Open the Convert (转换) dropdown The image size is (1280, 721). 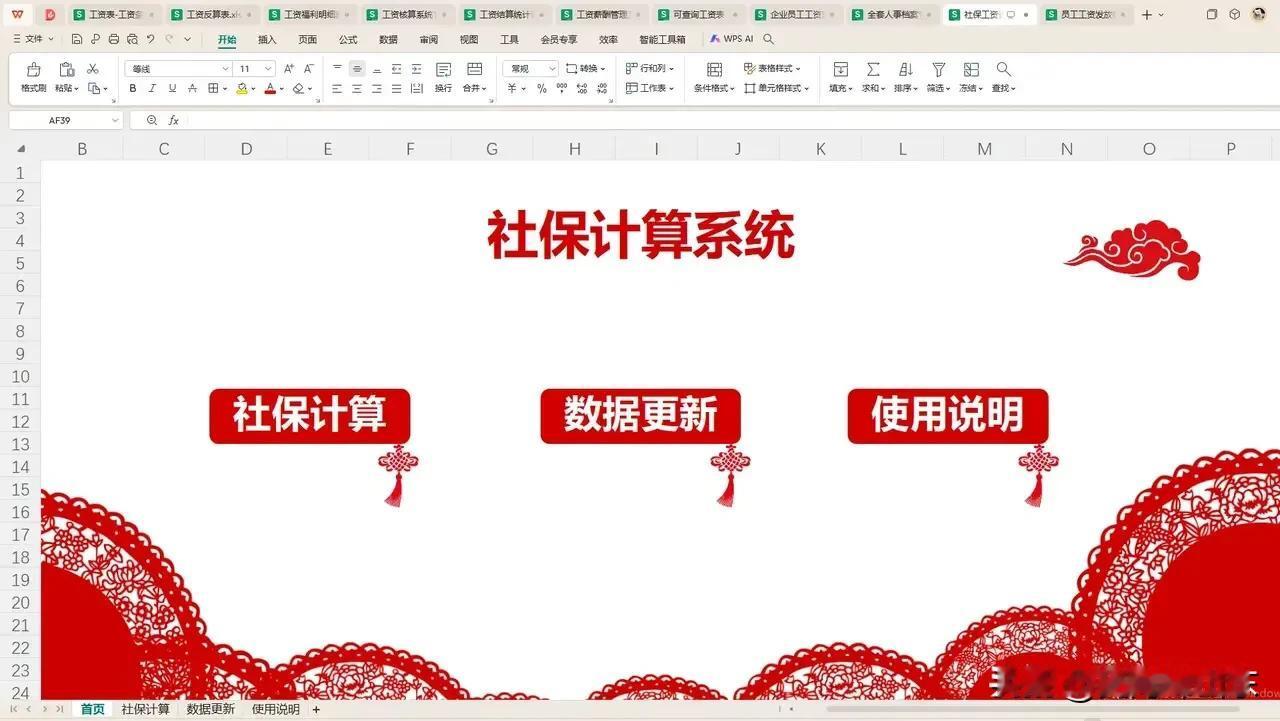[x=586, y=69]
